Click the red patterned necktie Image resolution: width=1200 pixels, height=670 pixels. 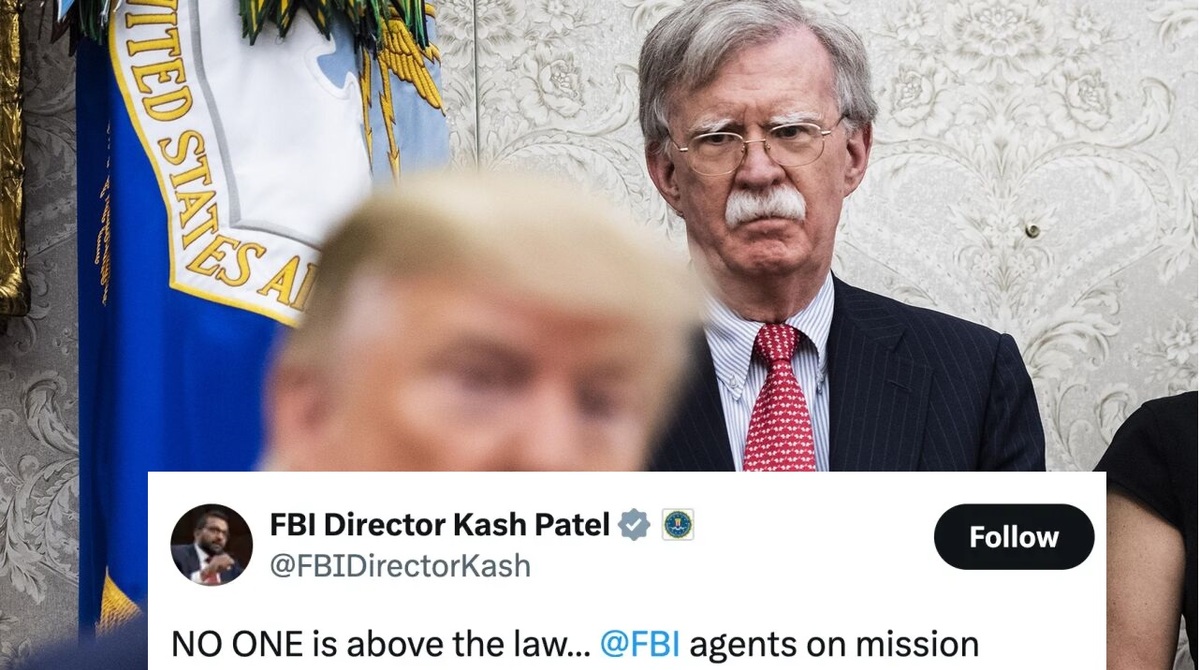781,398
